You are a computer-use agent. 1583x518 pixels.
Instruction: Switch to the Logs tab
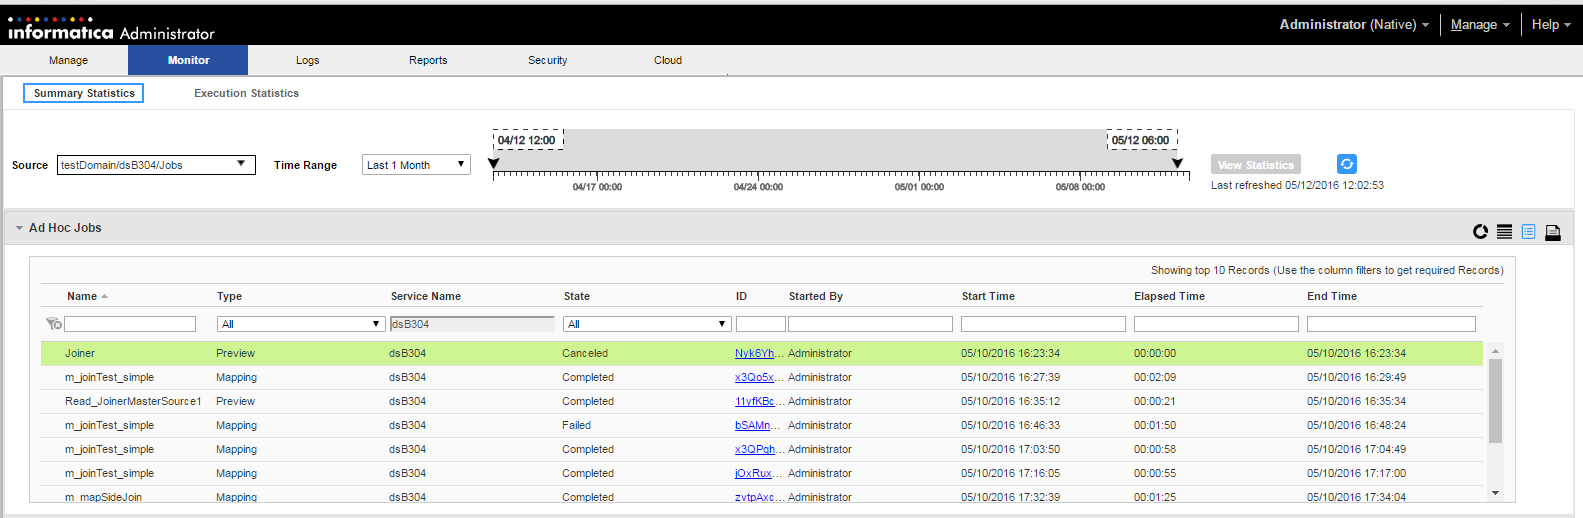click(x=307, y=60)
